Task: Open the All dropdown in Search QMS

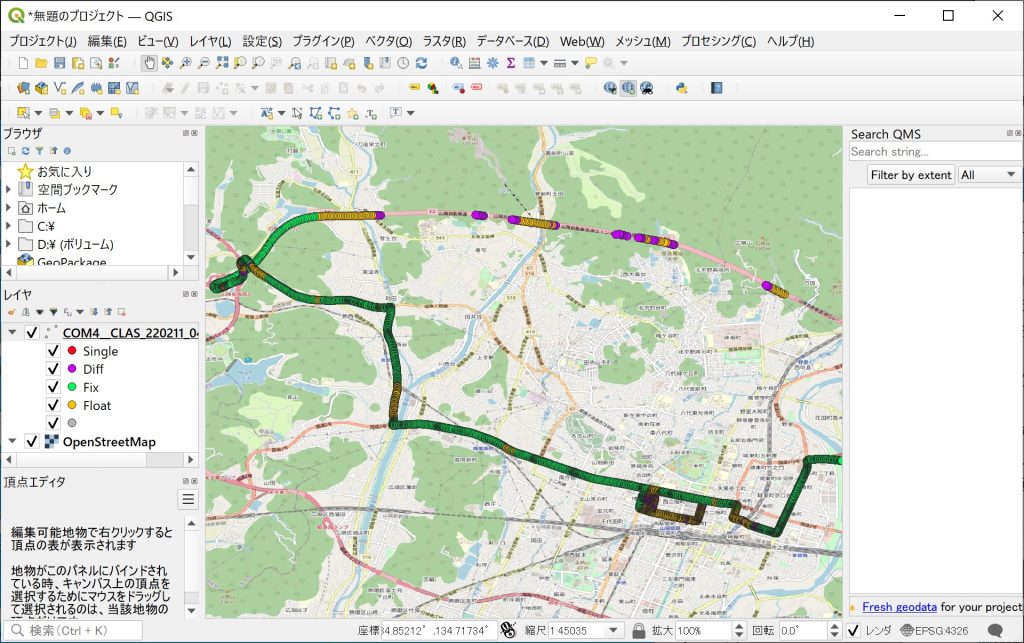Action: tap(987, 174)
